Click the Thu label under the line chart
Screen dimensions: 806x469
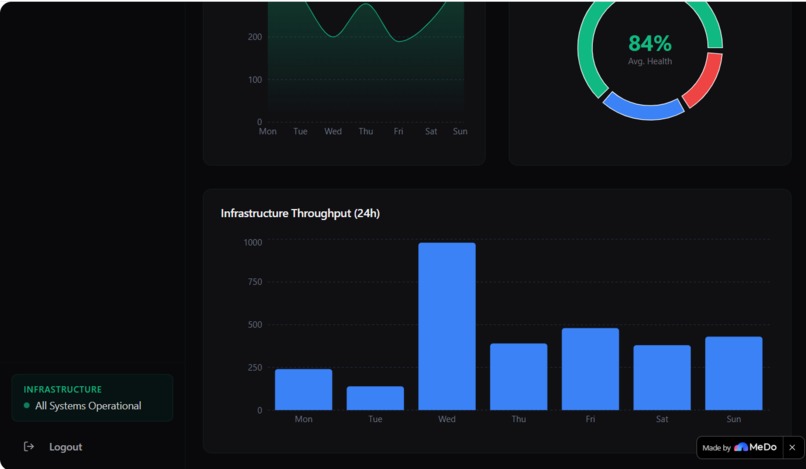(x=365, y=131)
